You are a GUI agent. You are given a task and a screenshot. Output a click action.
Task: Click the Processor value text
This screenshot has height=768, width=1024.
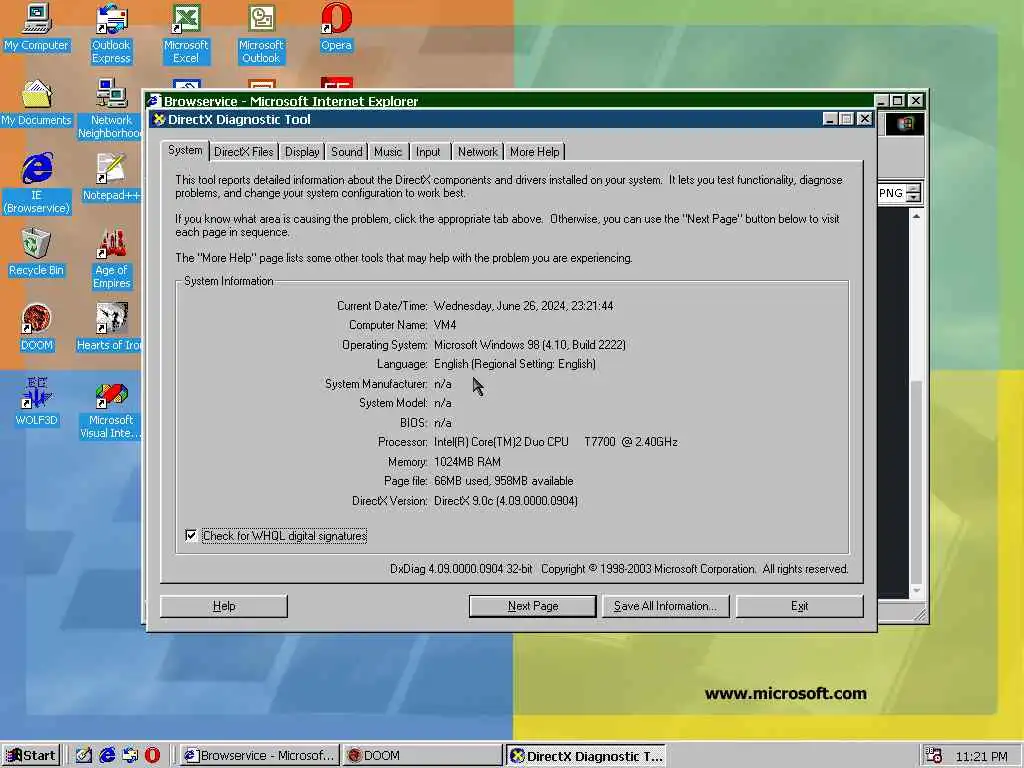556,442
